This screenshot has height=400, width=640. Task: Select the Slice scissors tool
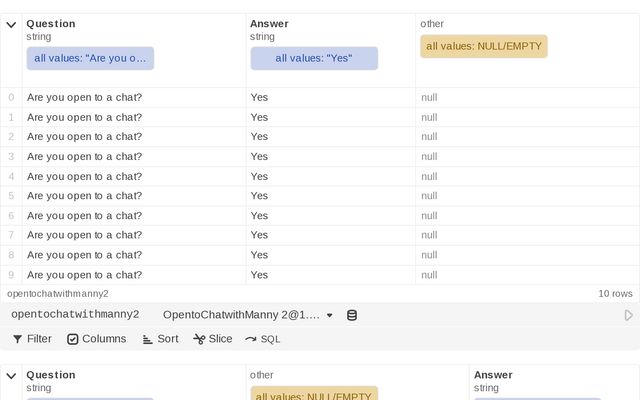[x=212, y=339]
